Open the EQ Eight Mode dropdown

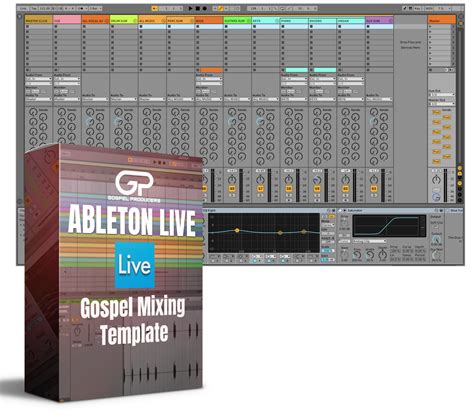pyautogui.click(x=328, y=226)
